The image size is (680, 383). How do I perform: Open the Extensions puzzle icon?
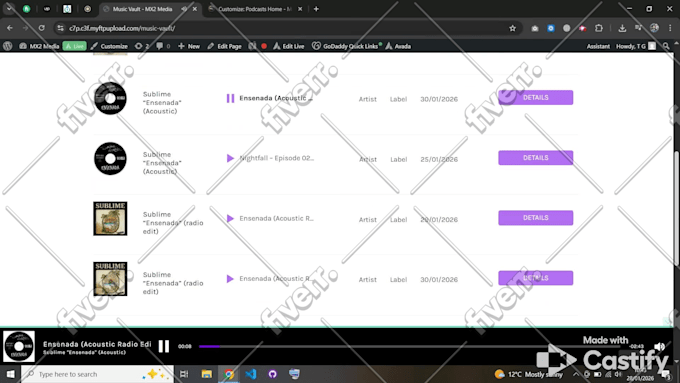click(x=599, y=28)
